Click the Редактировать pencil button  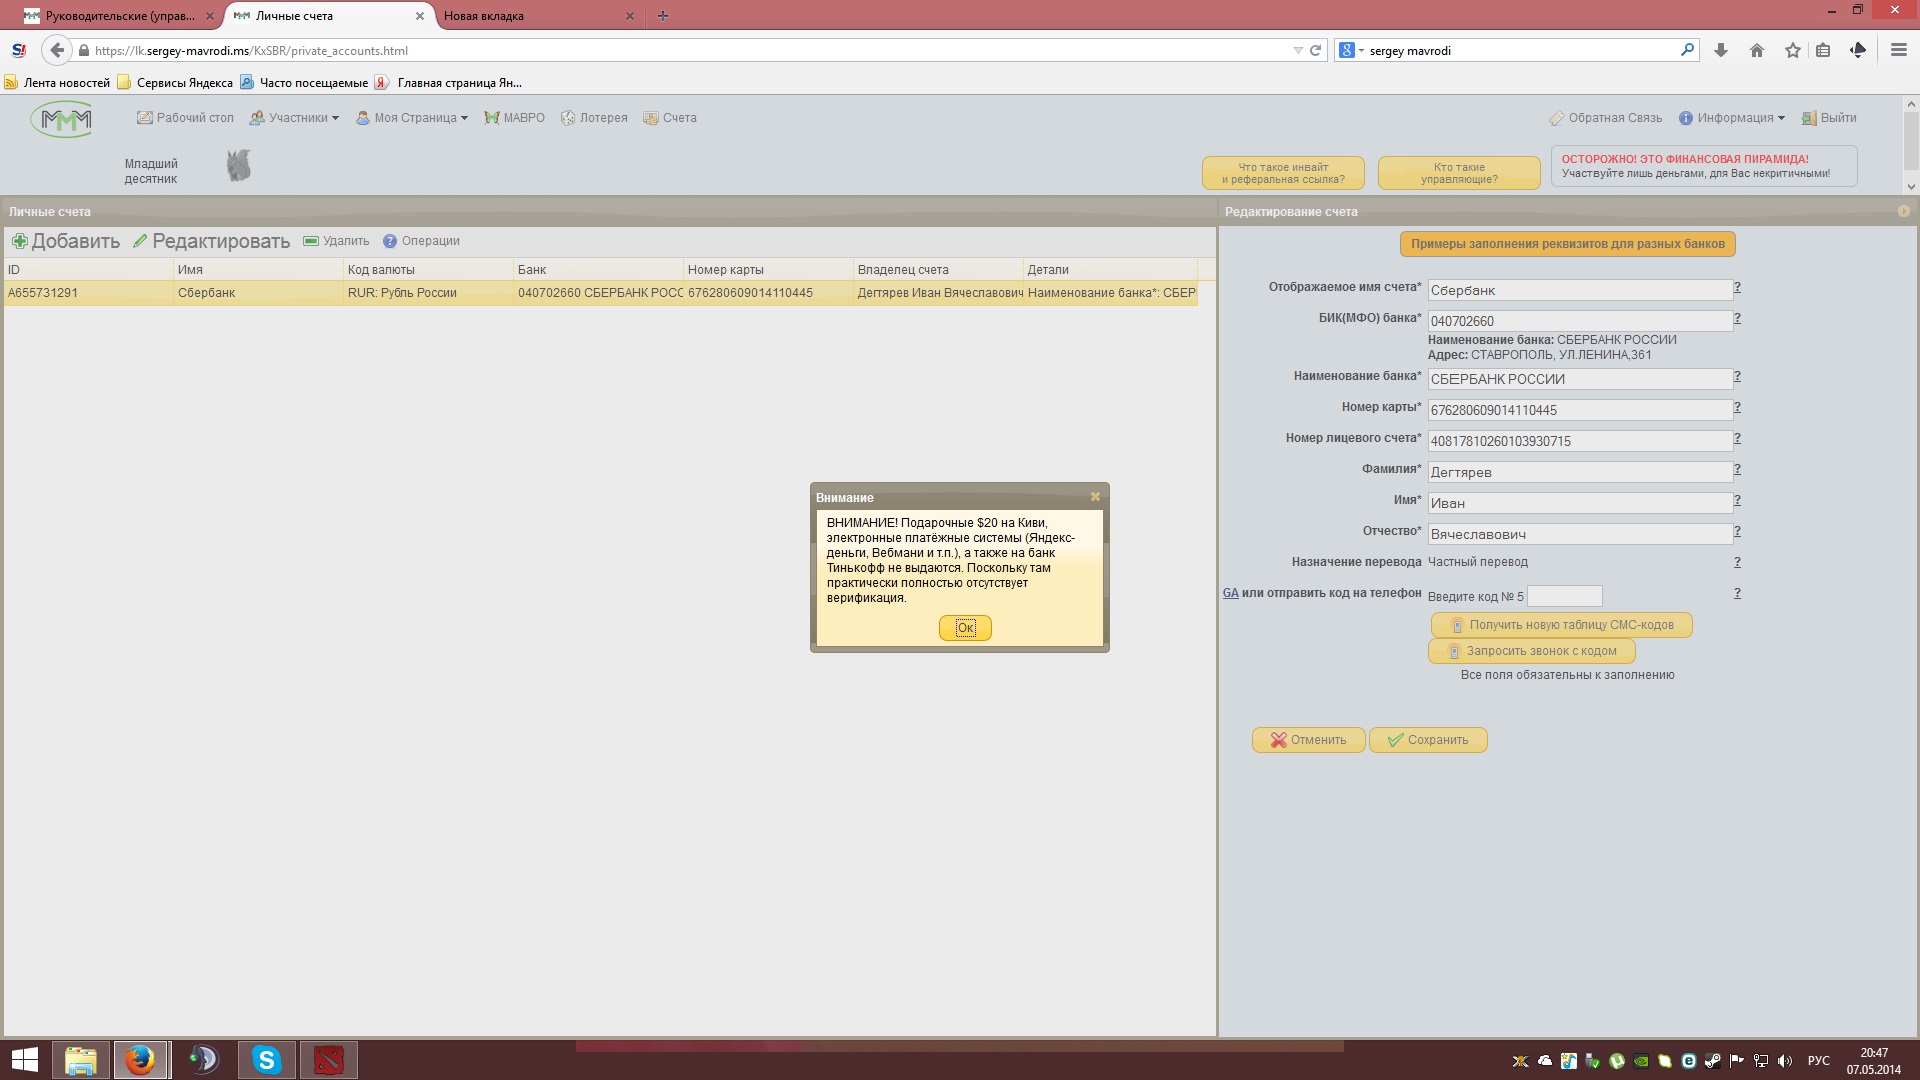(x=211, y=241)
